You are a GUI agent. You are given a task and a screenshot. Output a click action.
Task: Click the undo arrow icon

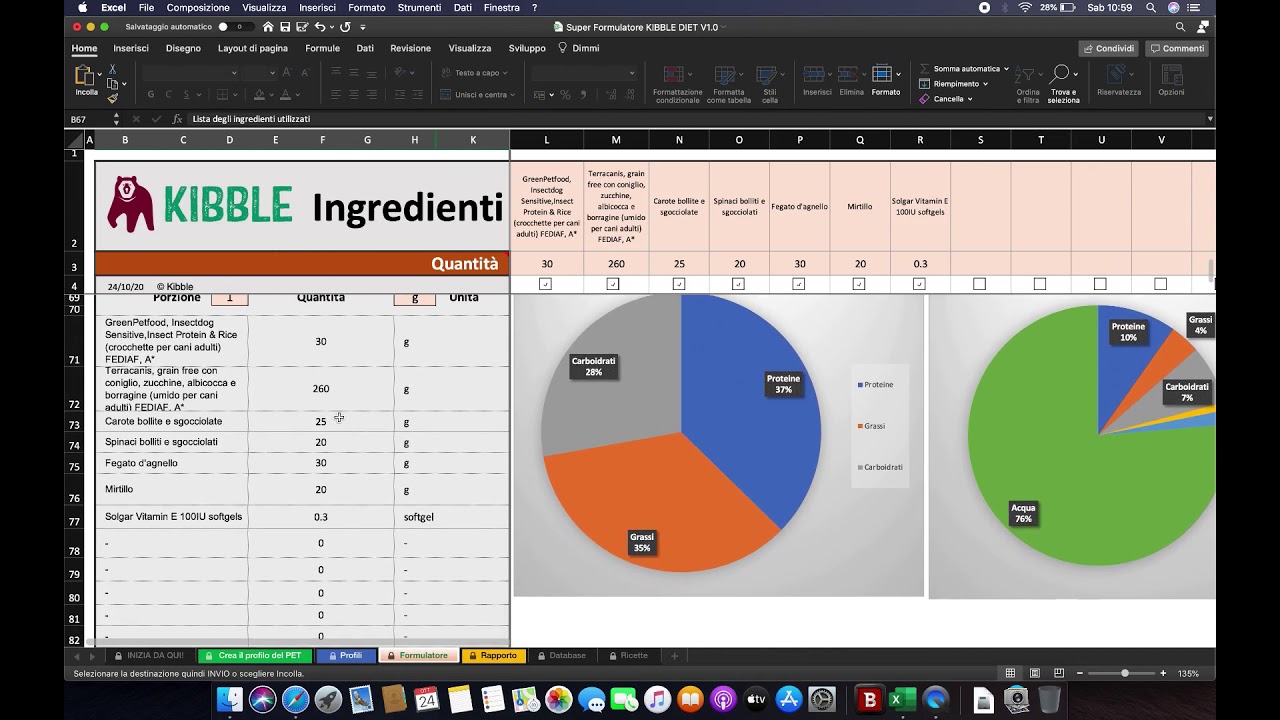[x=320, y=27]
